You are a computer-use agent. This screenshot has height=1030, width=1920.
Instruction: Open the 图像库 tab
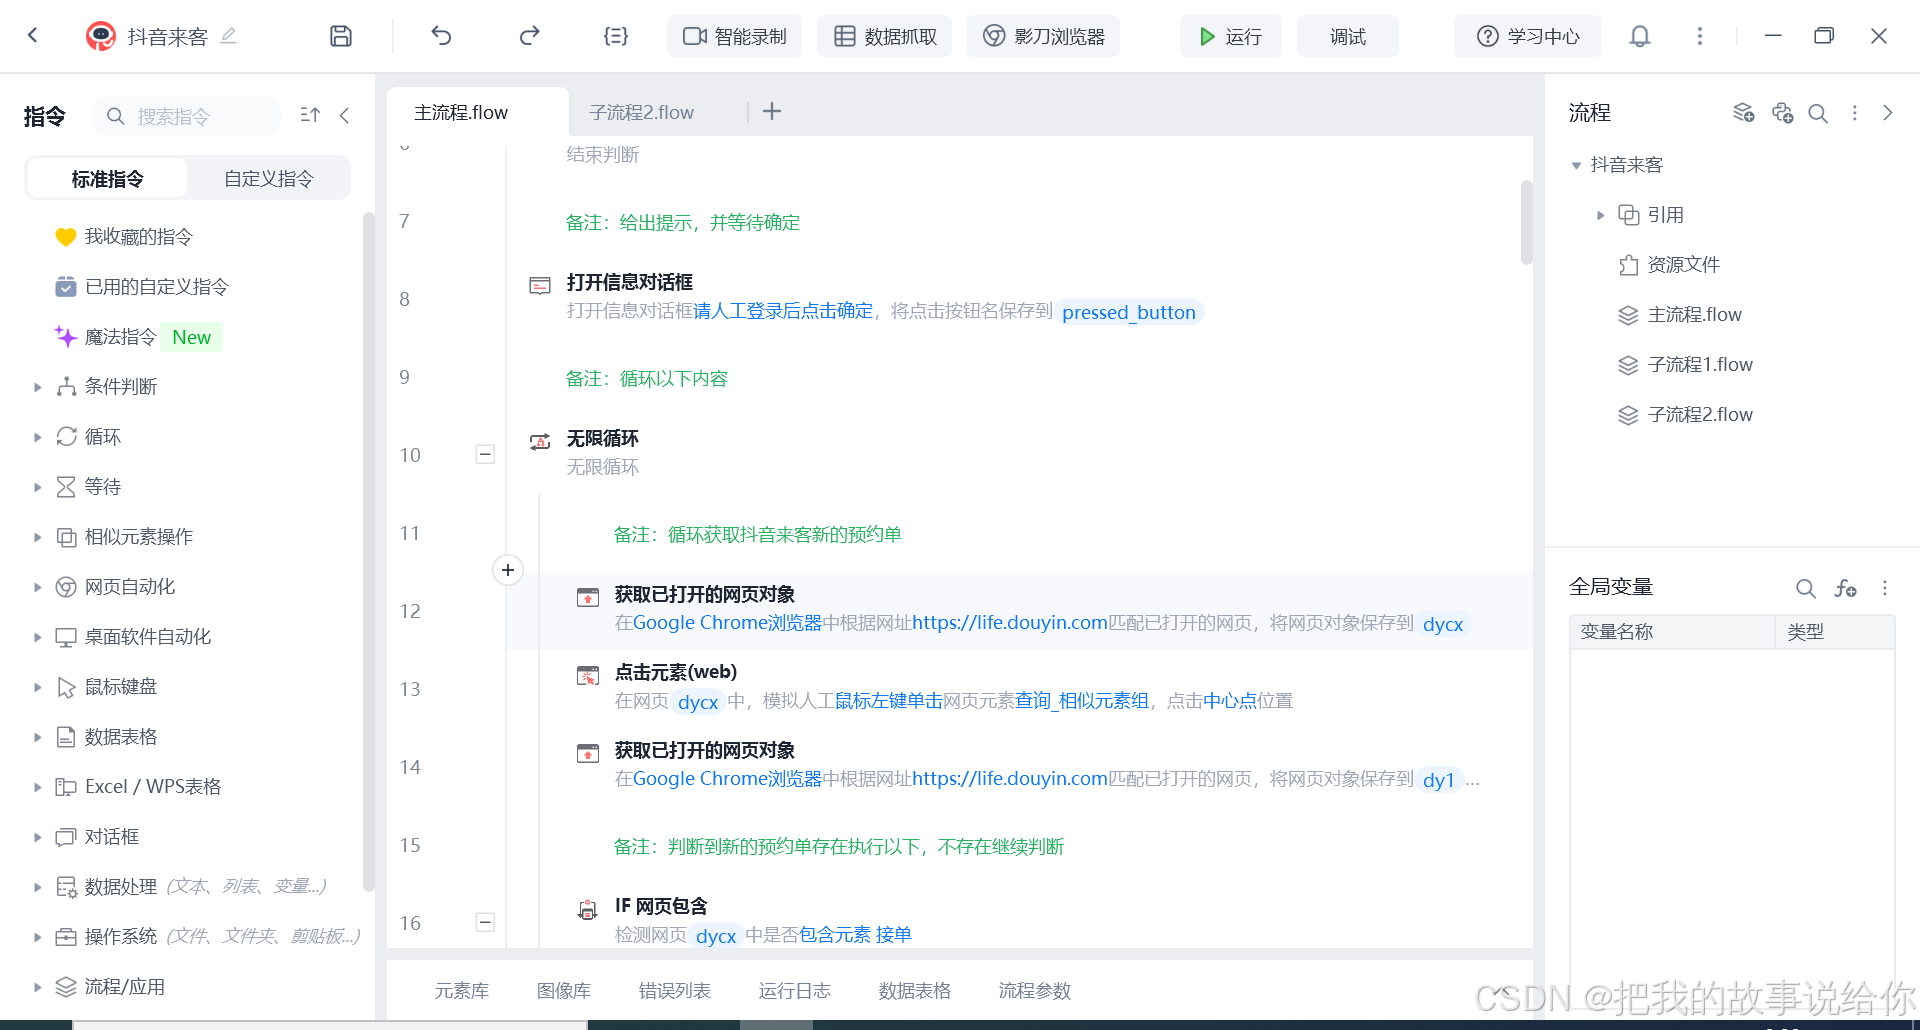point(564,990)
